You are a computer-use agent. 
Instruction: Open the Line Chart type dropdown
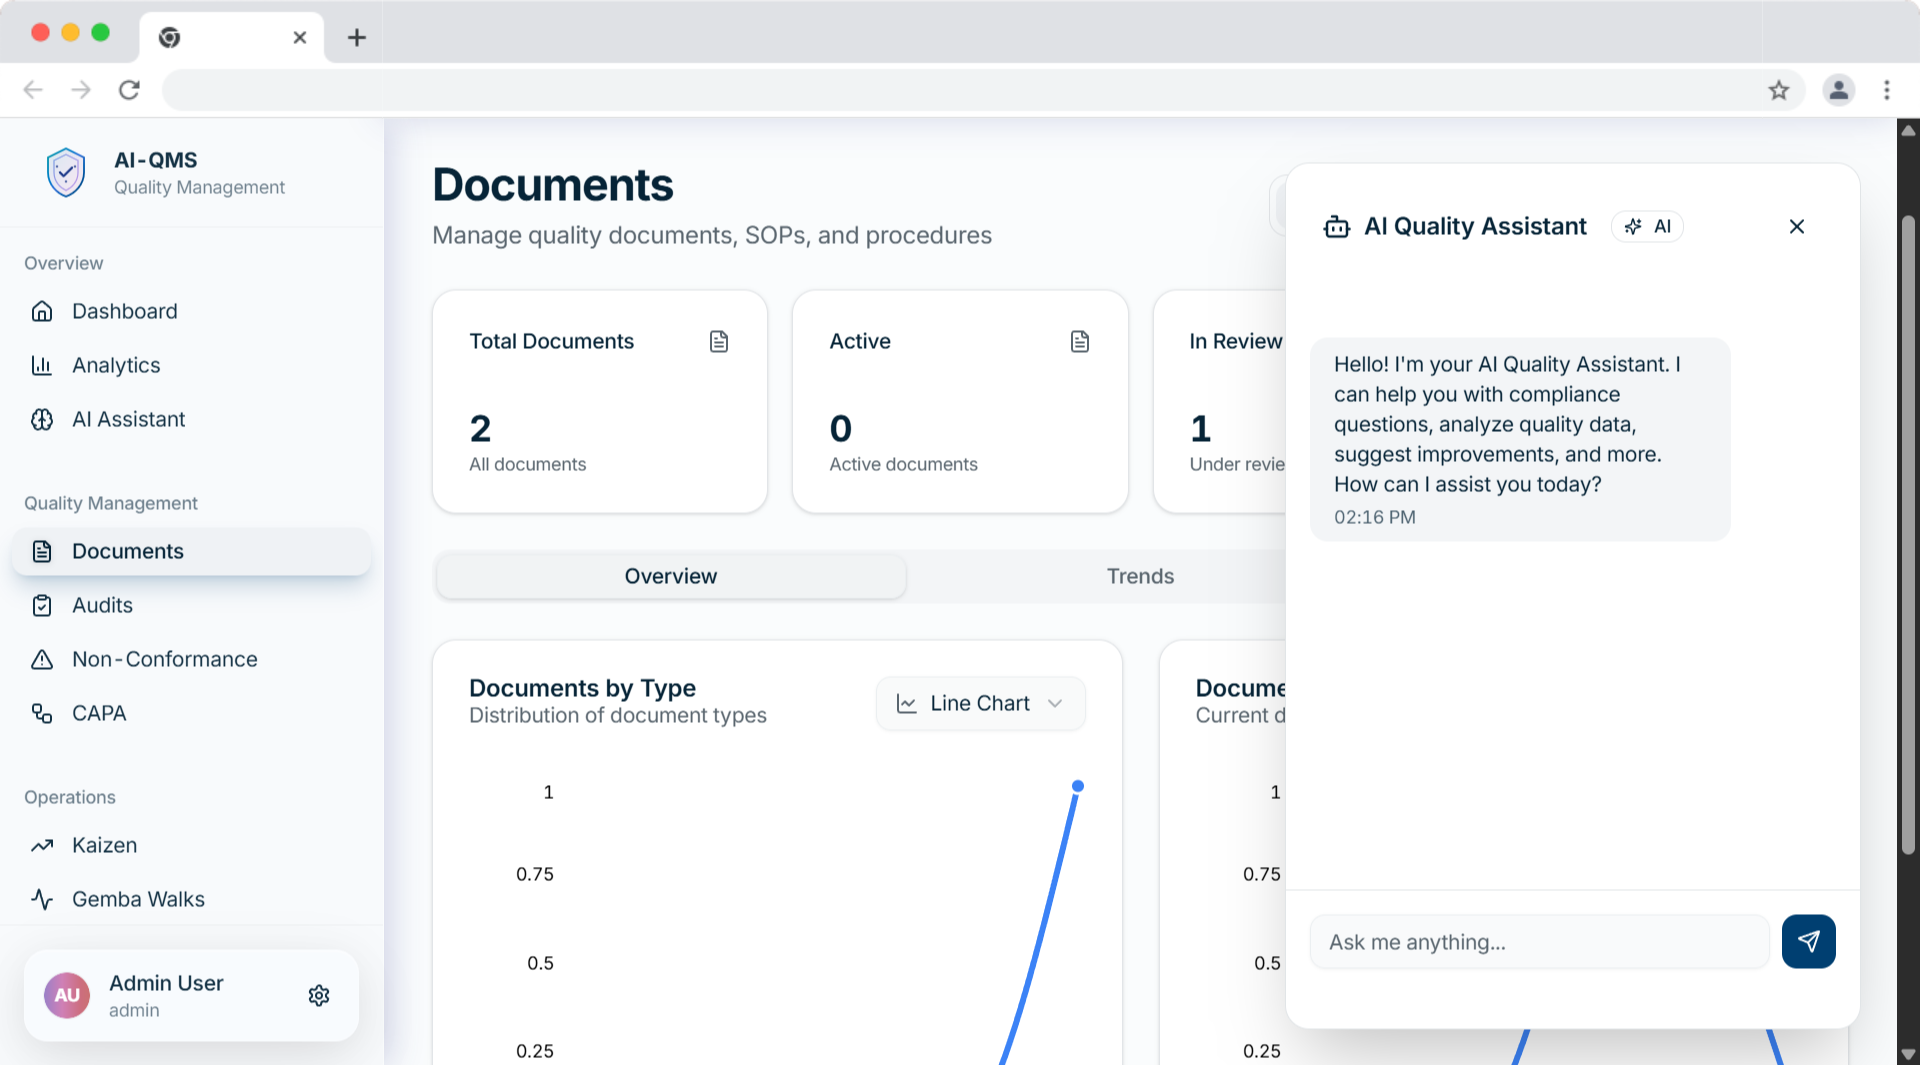[980, 704]
